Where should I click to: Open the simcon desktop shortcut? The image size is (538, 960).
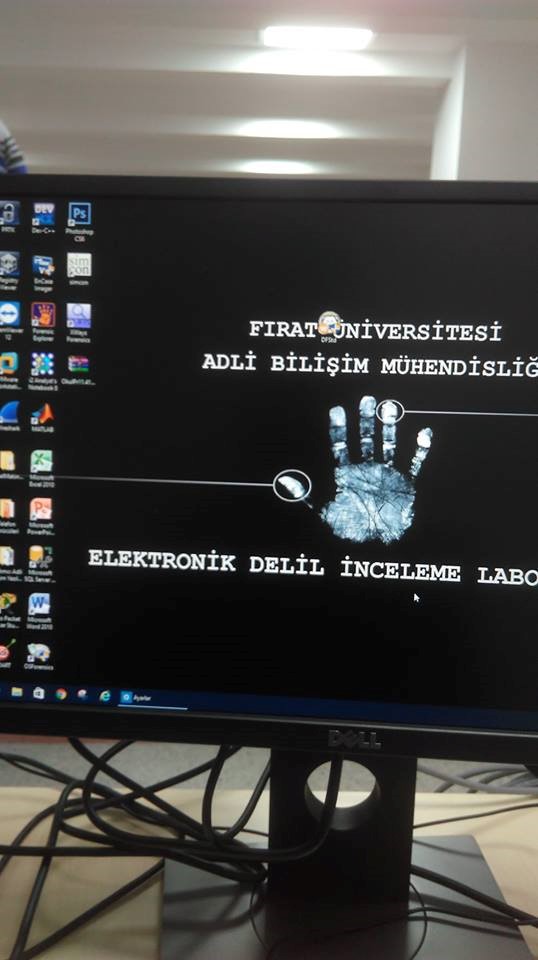[79, 269]
